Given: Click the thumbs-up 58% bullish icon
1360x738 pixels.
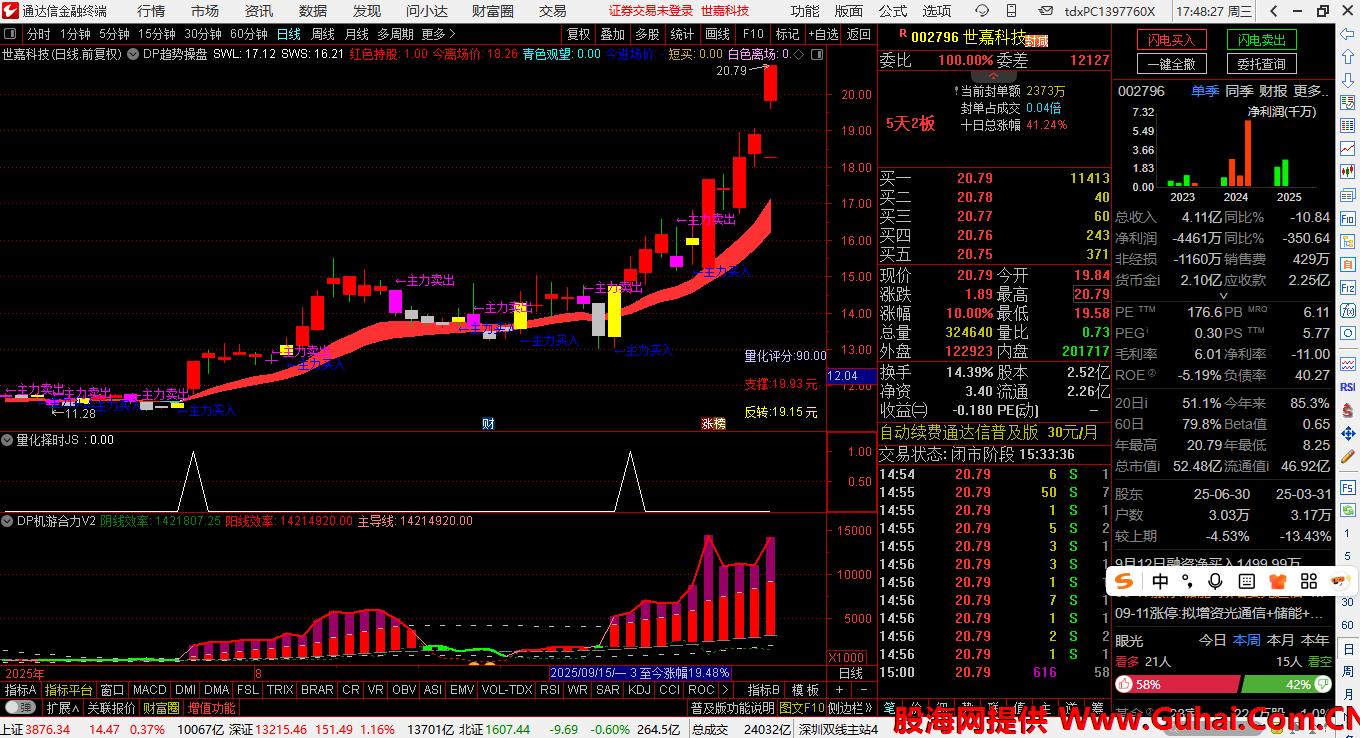Looking at the screenshot, I should click(x=1124, y=684).
